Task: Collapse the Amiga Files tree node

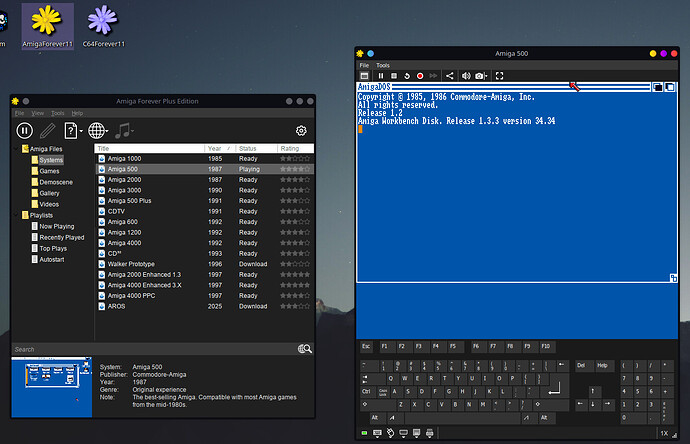Action: coord(17,149)
